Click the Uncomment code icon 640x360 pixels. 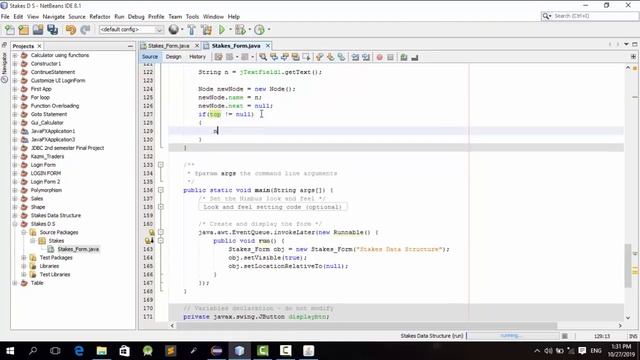click(415, 58)
